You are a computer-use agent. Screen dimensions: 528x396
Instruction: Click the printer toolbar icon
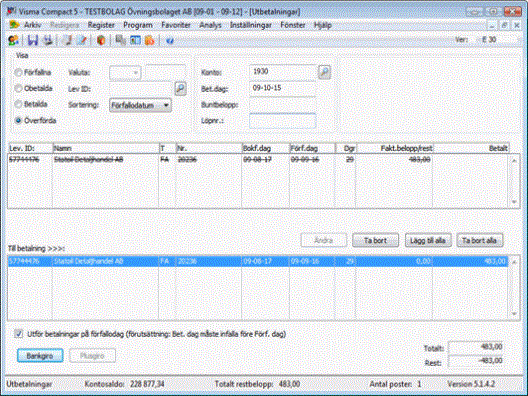pyautogui.click(x=48, y=40)
